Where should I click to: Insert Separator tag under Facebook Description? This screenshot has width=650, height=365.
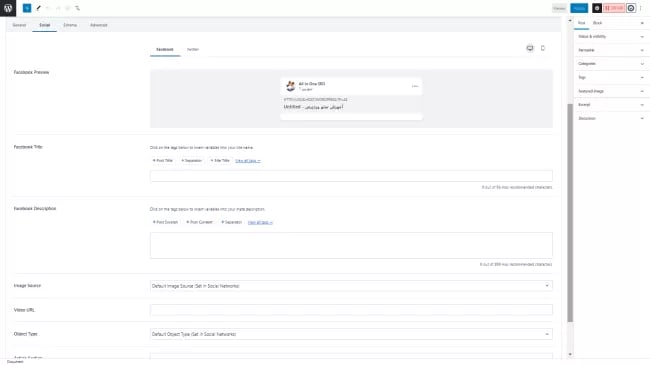click(x=231, y=222)
